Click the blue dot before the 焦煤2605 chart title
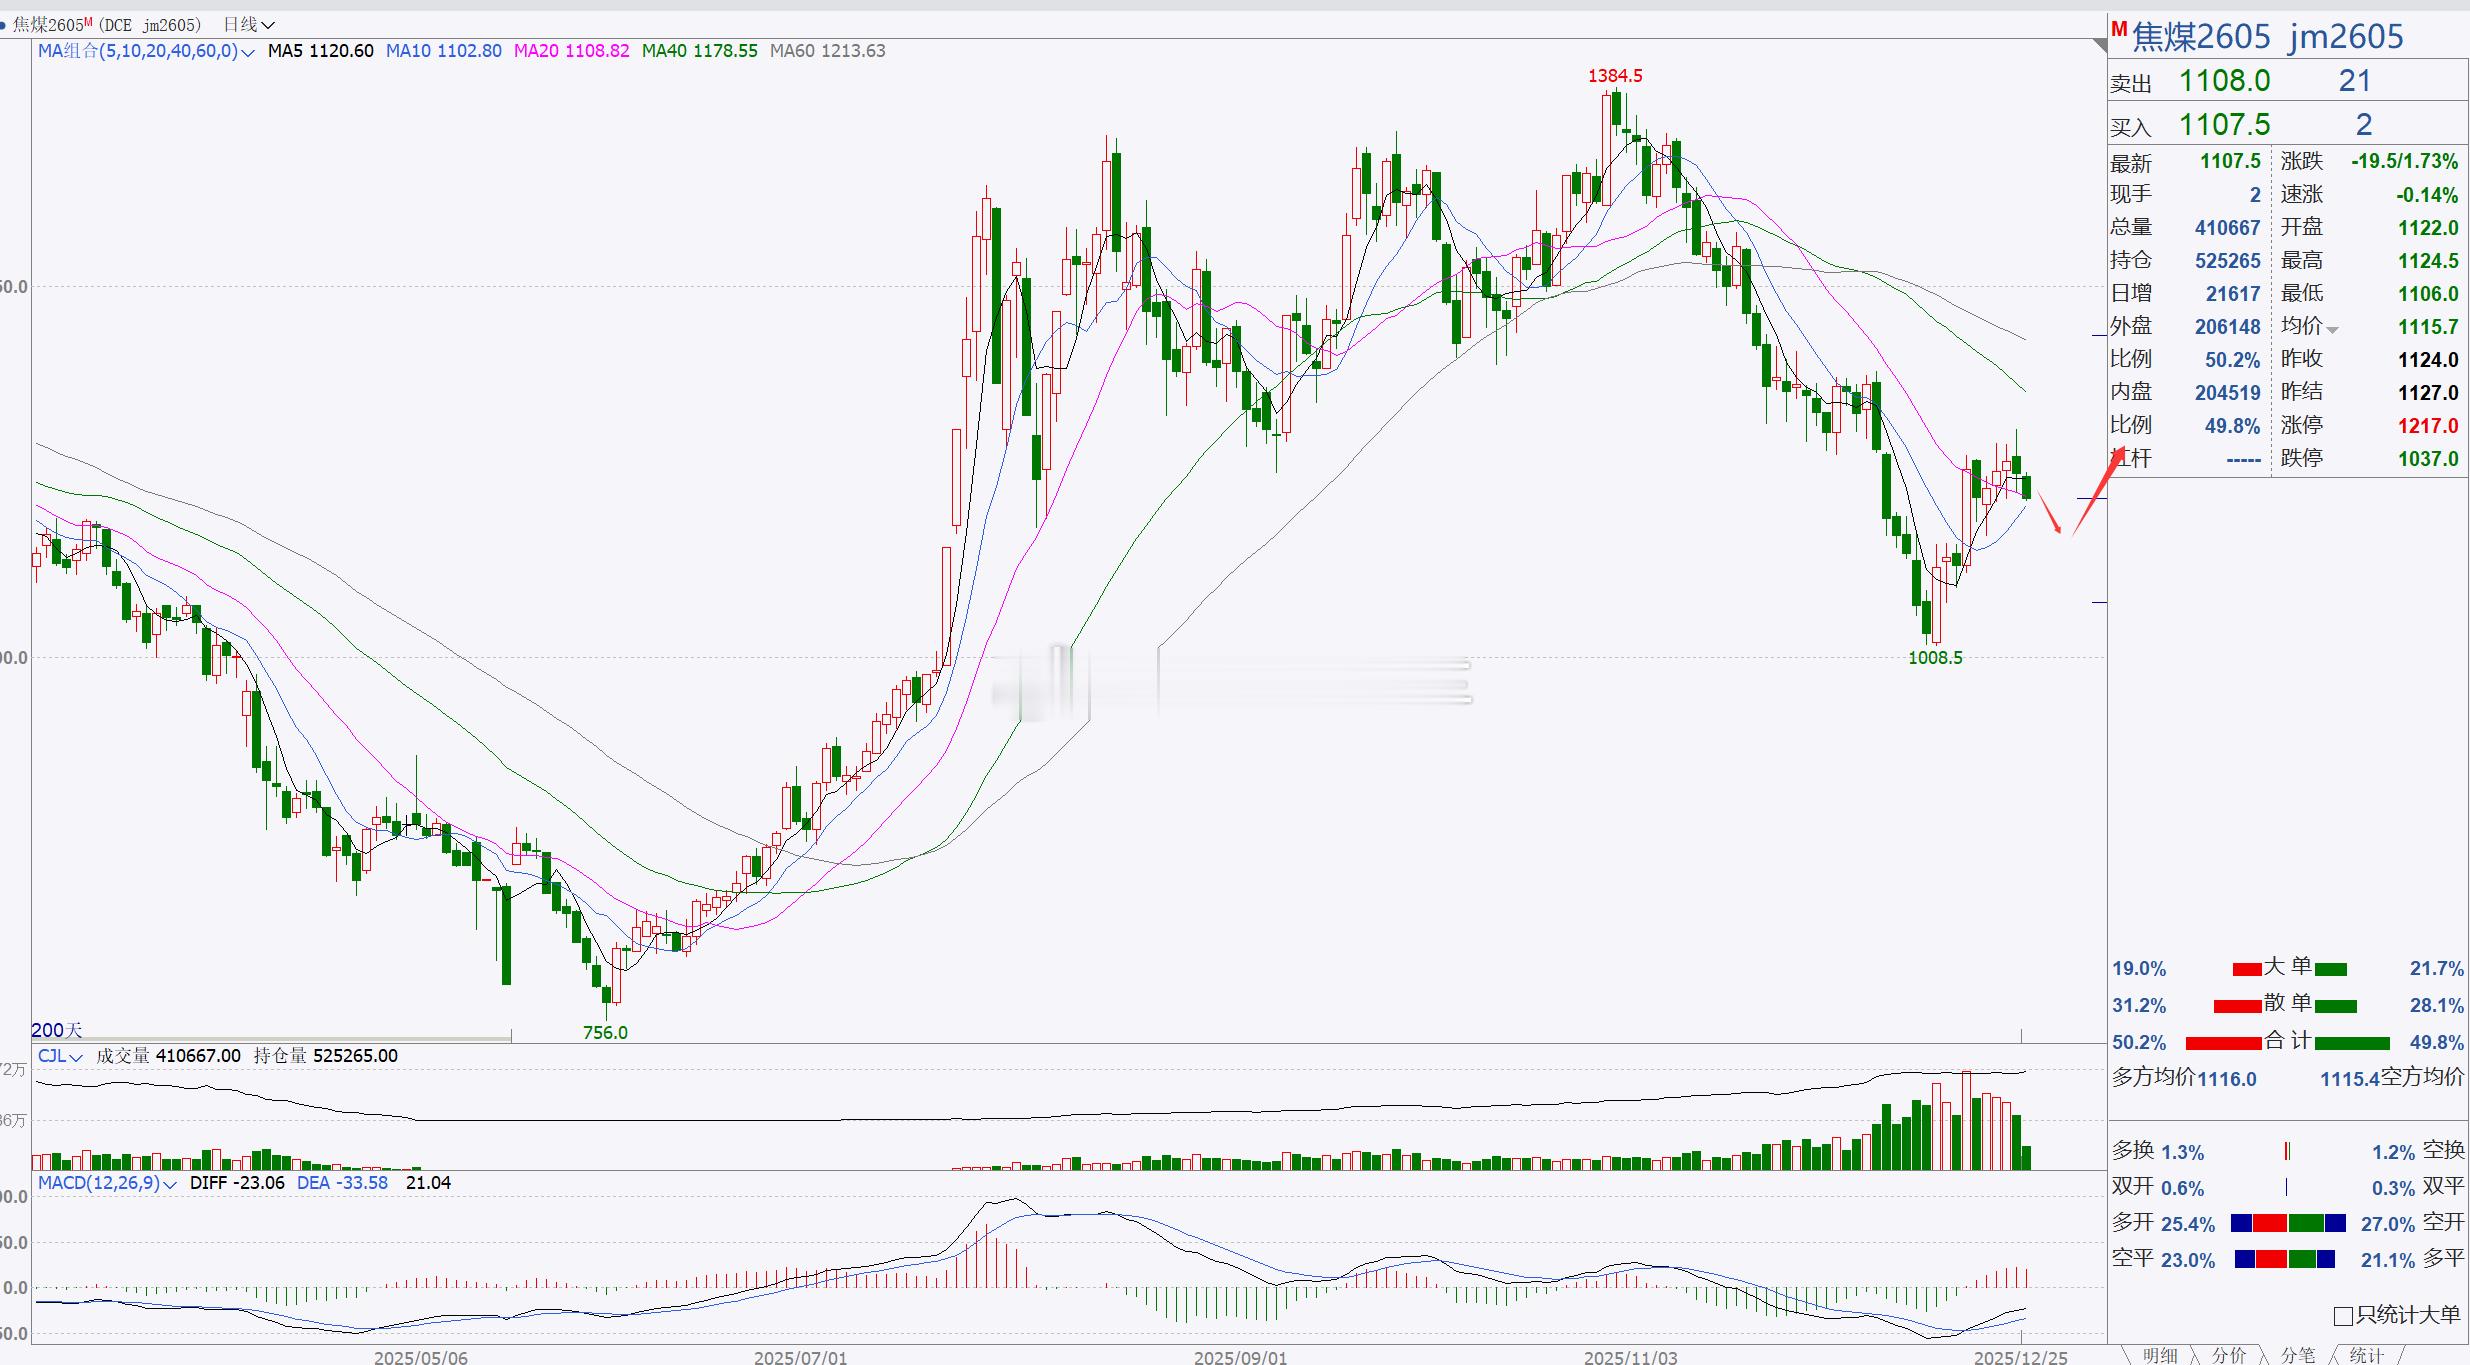2470x1365 pixels. pyautogui.click(x=4, y=25)
